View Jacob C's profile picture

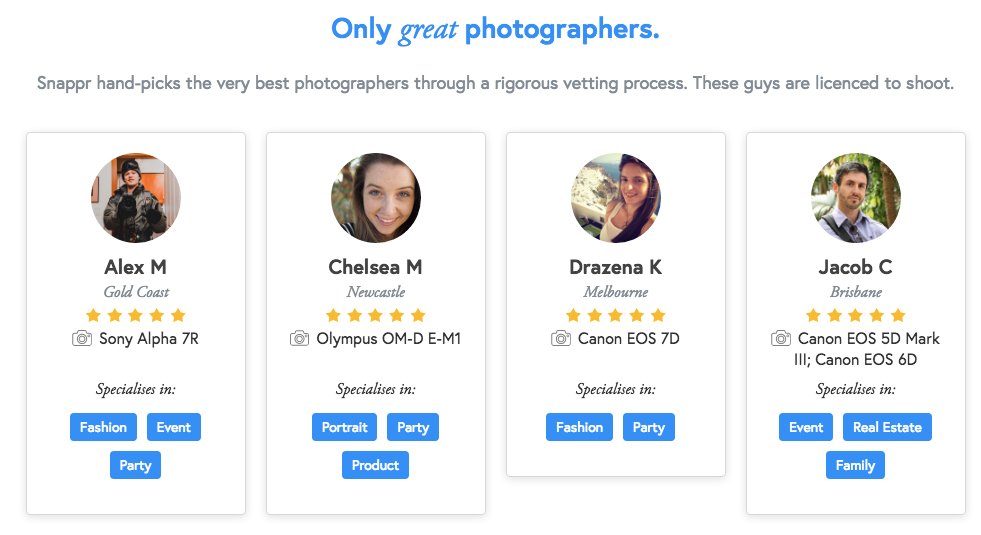point(856,198)
